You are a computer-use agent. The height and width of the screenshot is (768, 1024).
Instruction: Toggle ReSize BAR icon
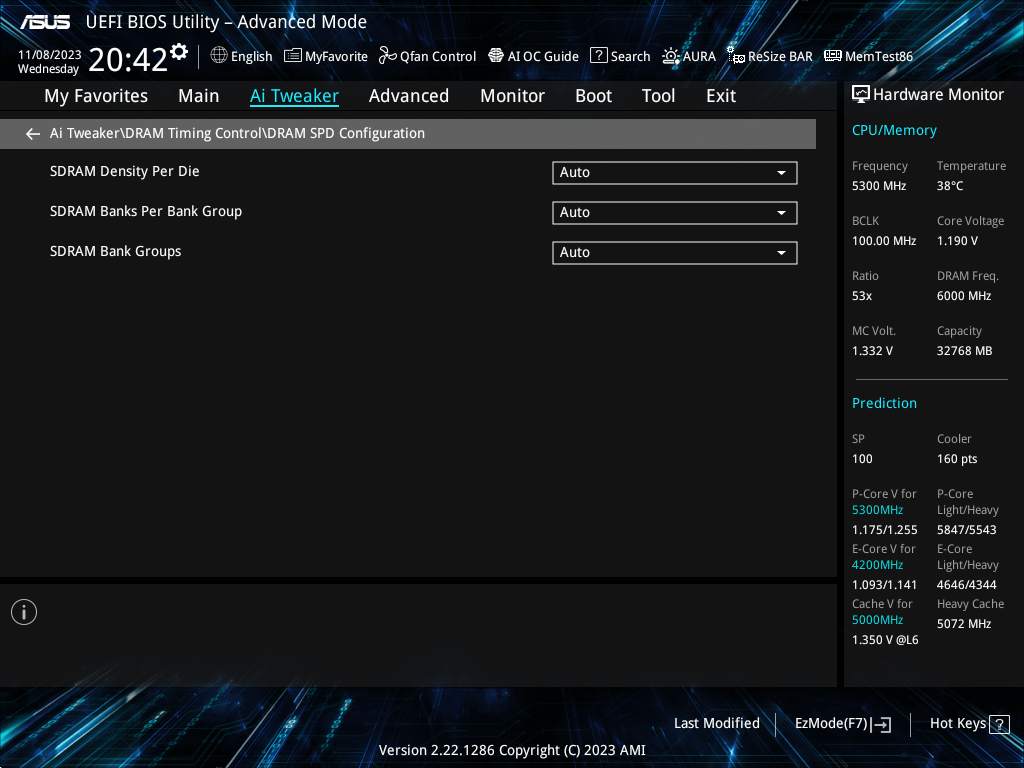[736, 56]
